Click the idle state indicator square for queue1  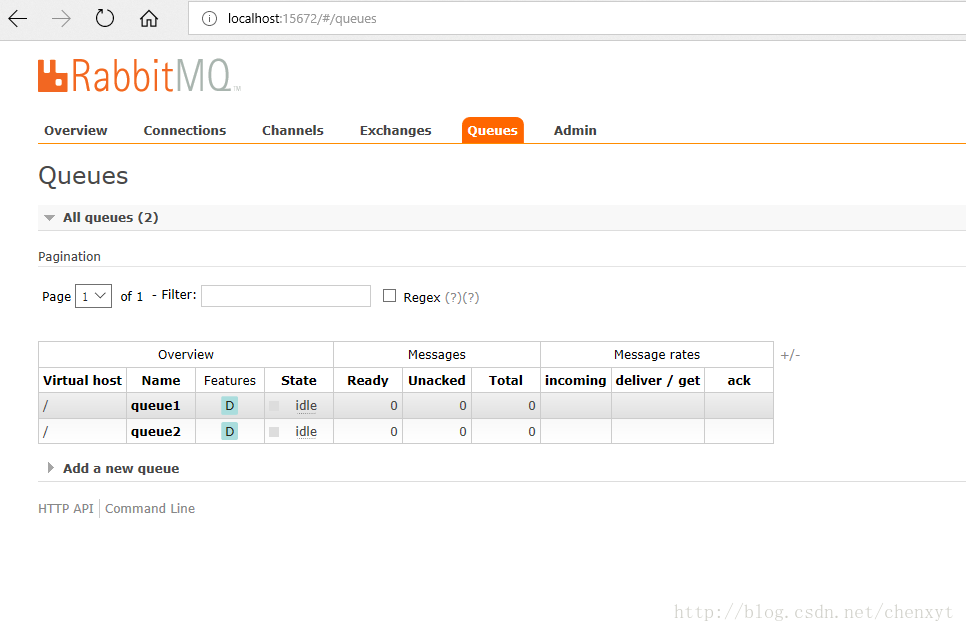tap(274, 406)
